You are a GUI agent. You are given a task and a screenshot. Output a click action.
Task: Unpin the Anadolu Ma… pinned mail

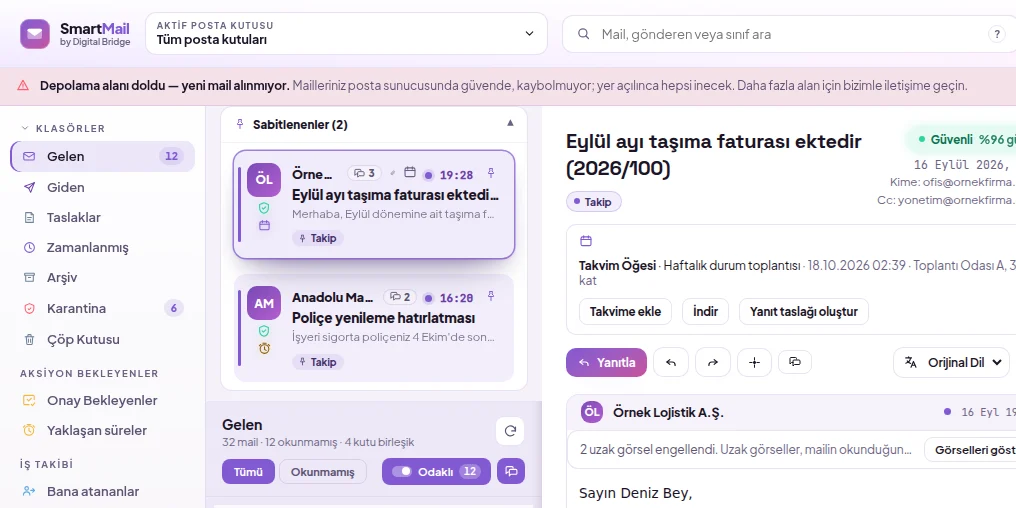tap(491, 296)
